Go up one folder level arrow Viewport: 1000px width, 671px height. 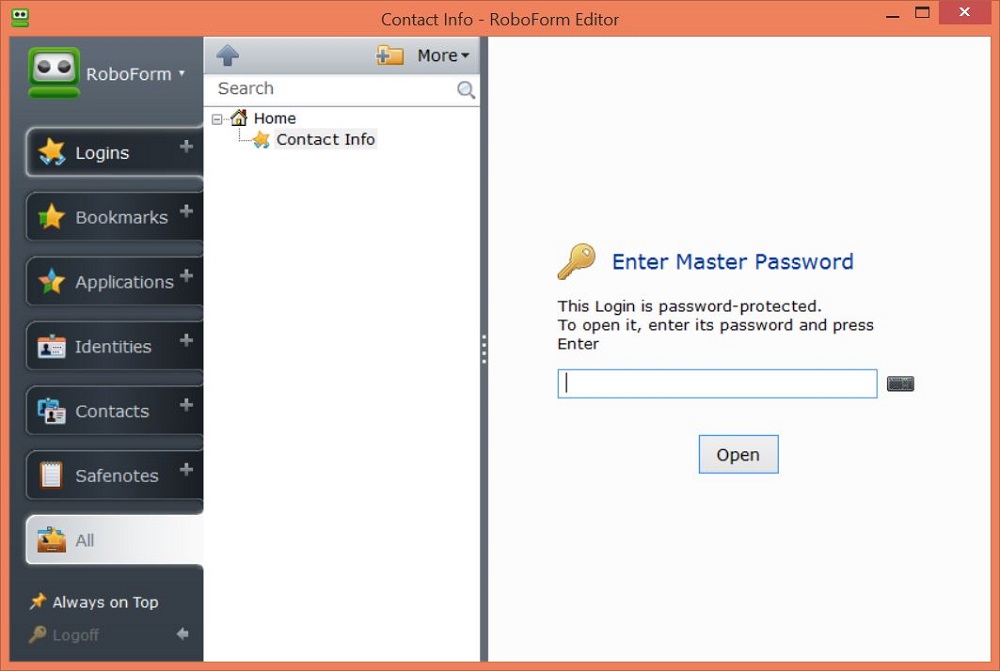[228, 55]
